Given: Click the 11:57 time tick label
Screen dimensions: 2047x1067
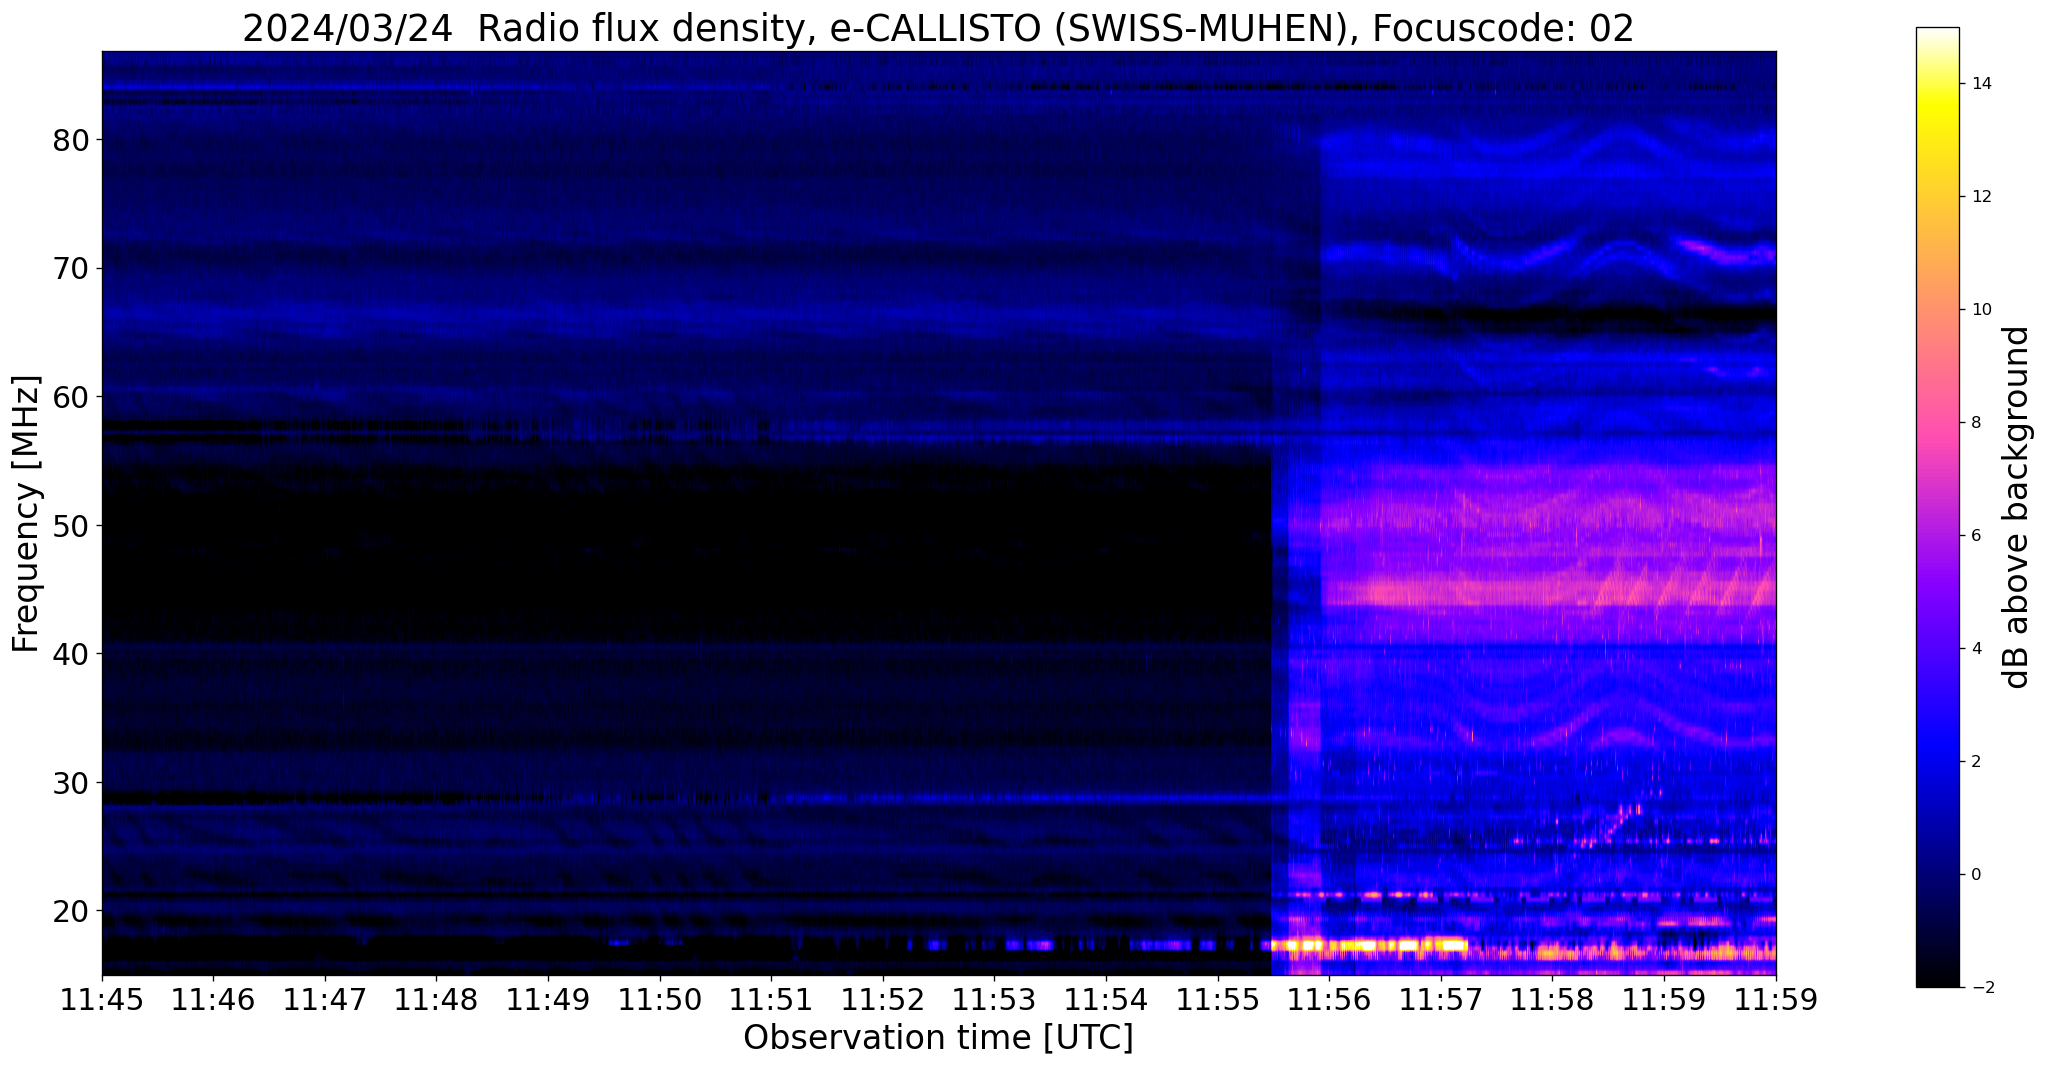Looking at the screenshot, I should pyautogui.click(x=1441, y=1000).
